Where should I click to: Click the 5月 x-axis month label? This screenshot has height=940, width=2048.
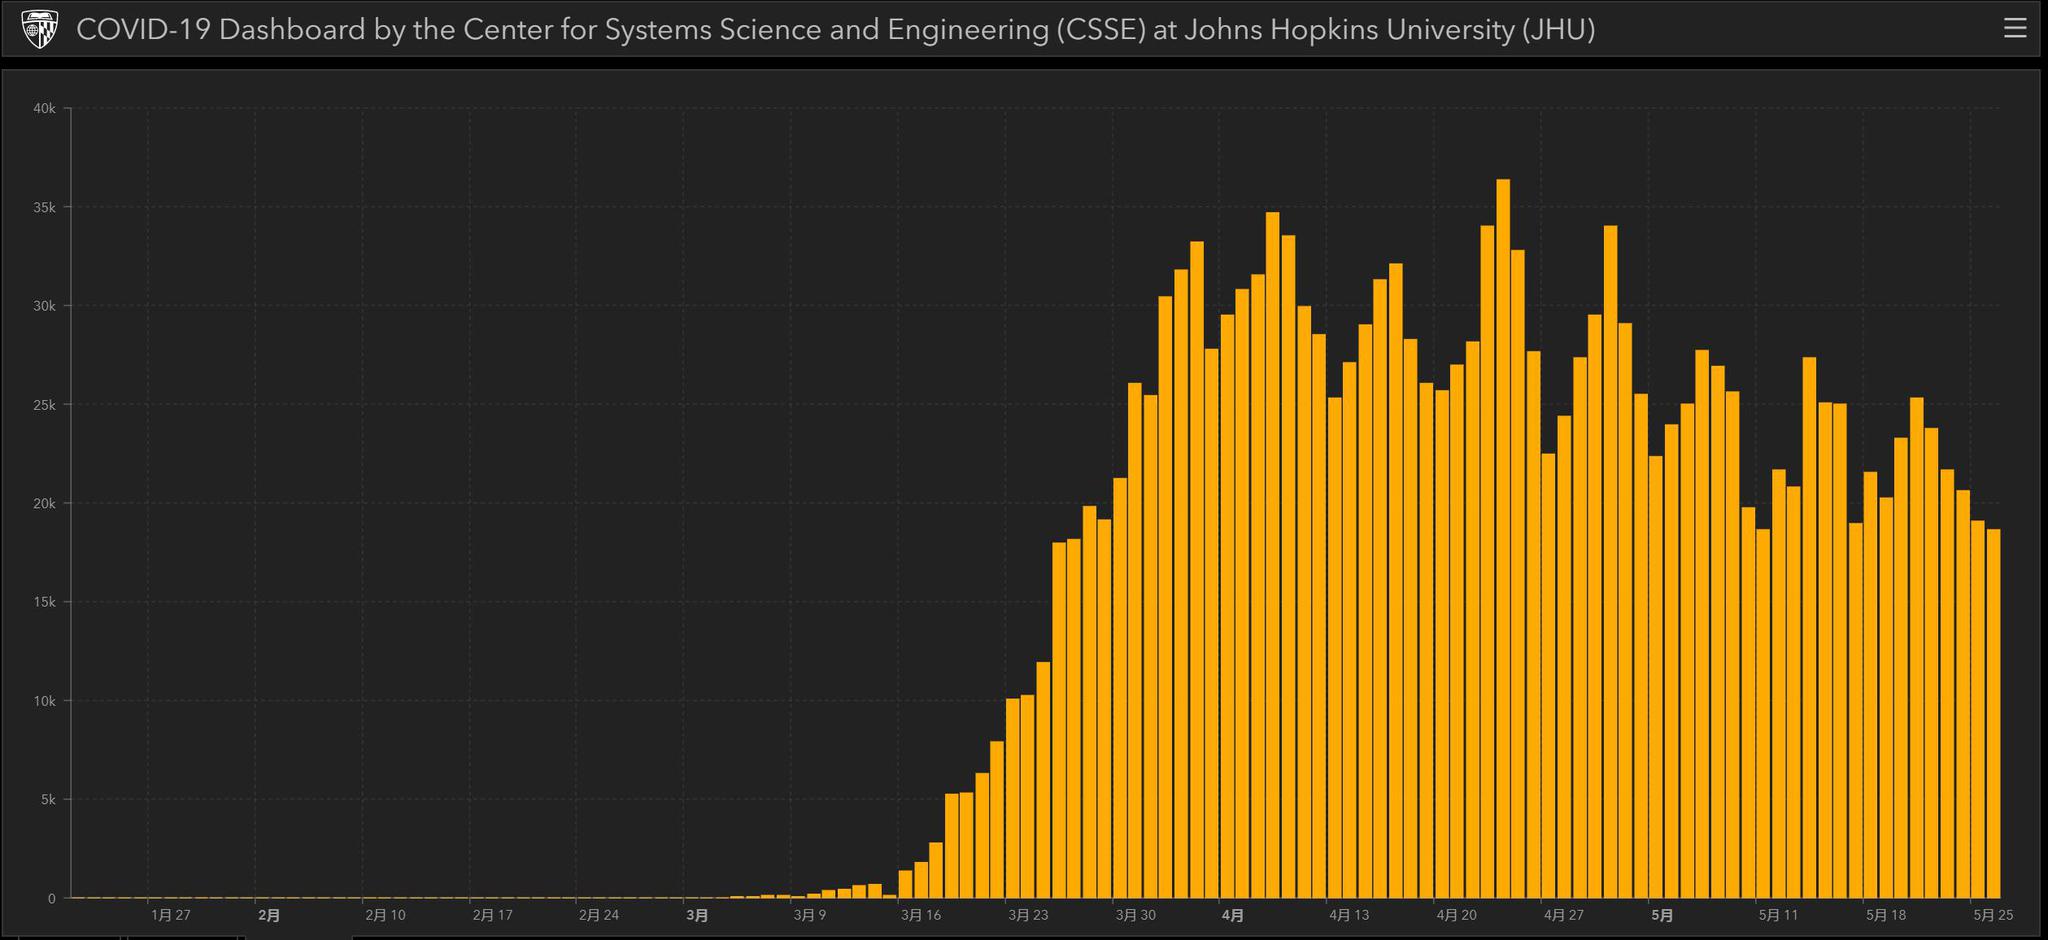point(1662,915)
